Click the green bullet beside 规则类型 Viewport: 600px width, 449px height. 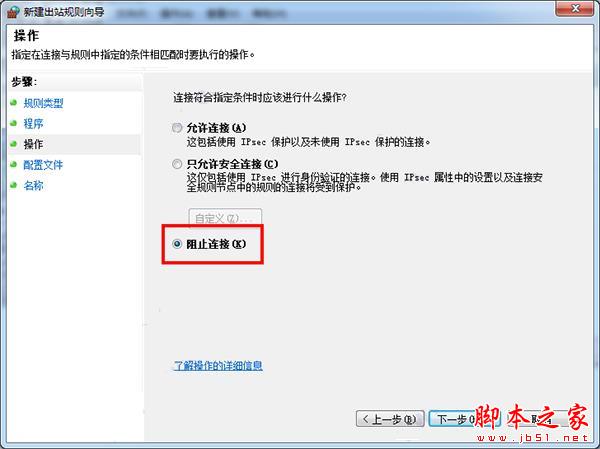(14, 103)
